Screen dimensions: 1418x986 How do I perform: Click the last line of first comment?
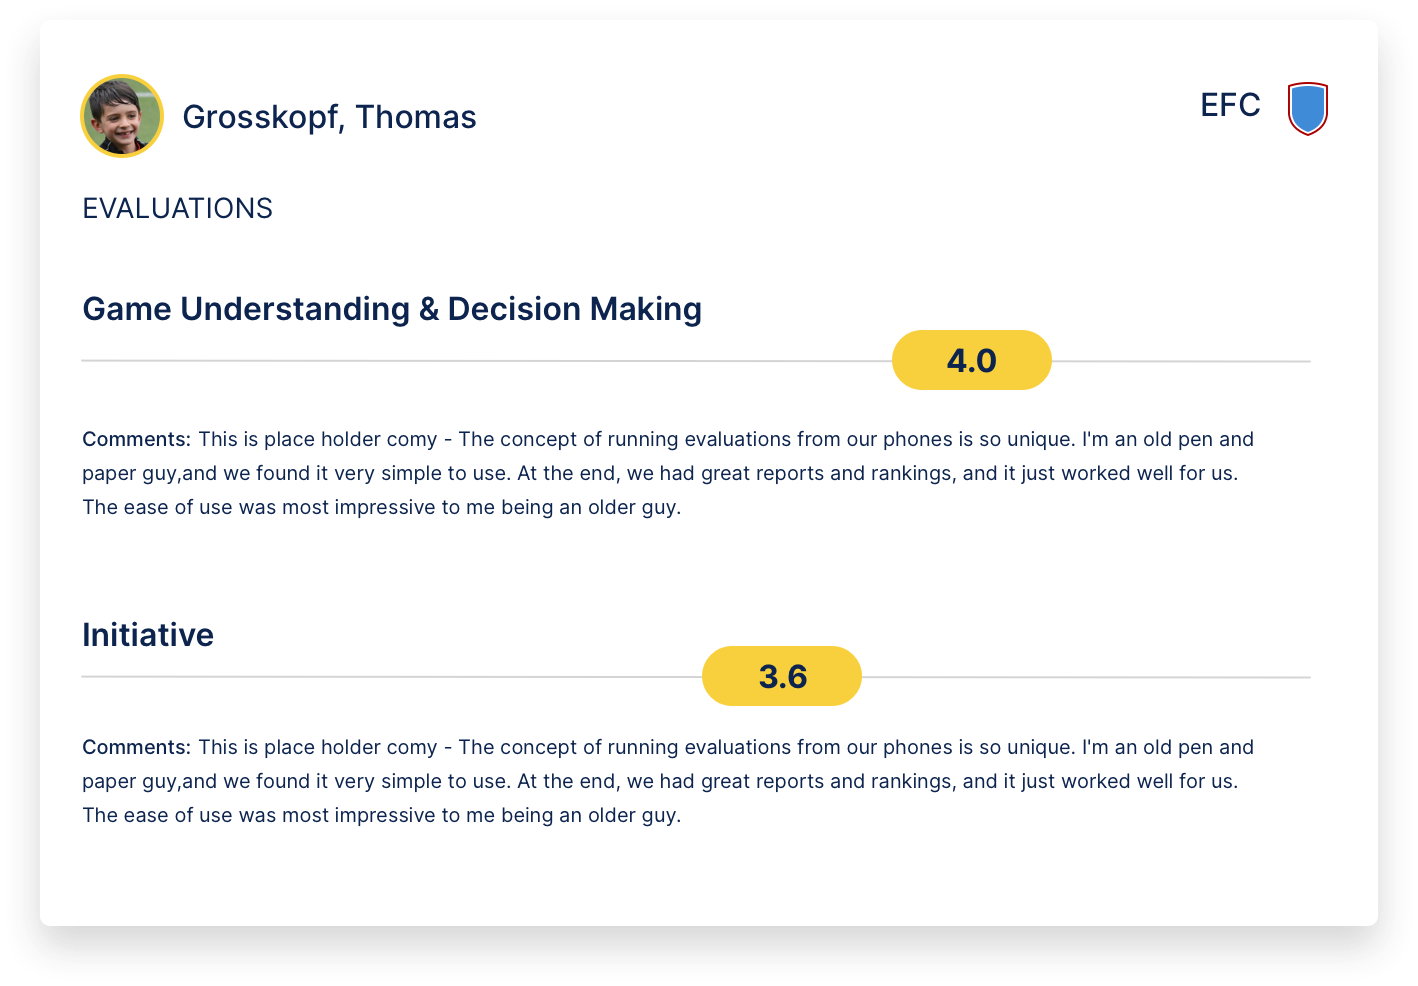click(x=381, y=507)
